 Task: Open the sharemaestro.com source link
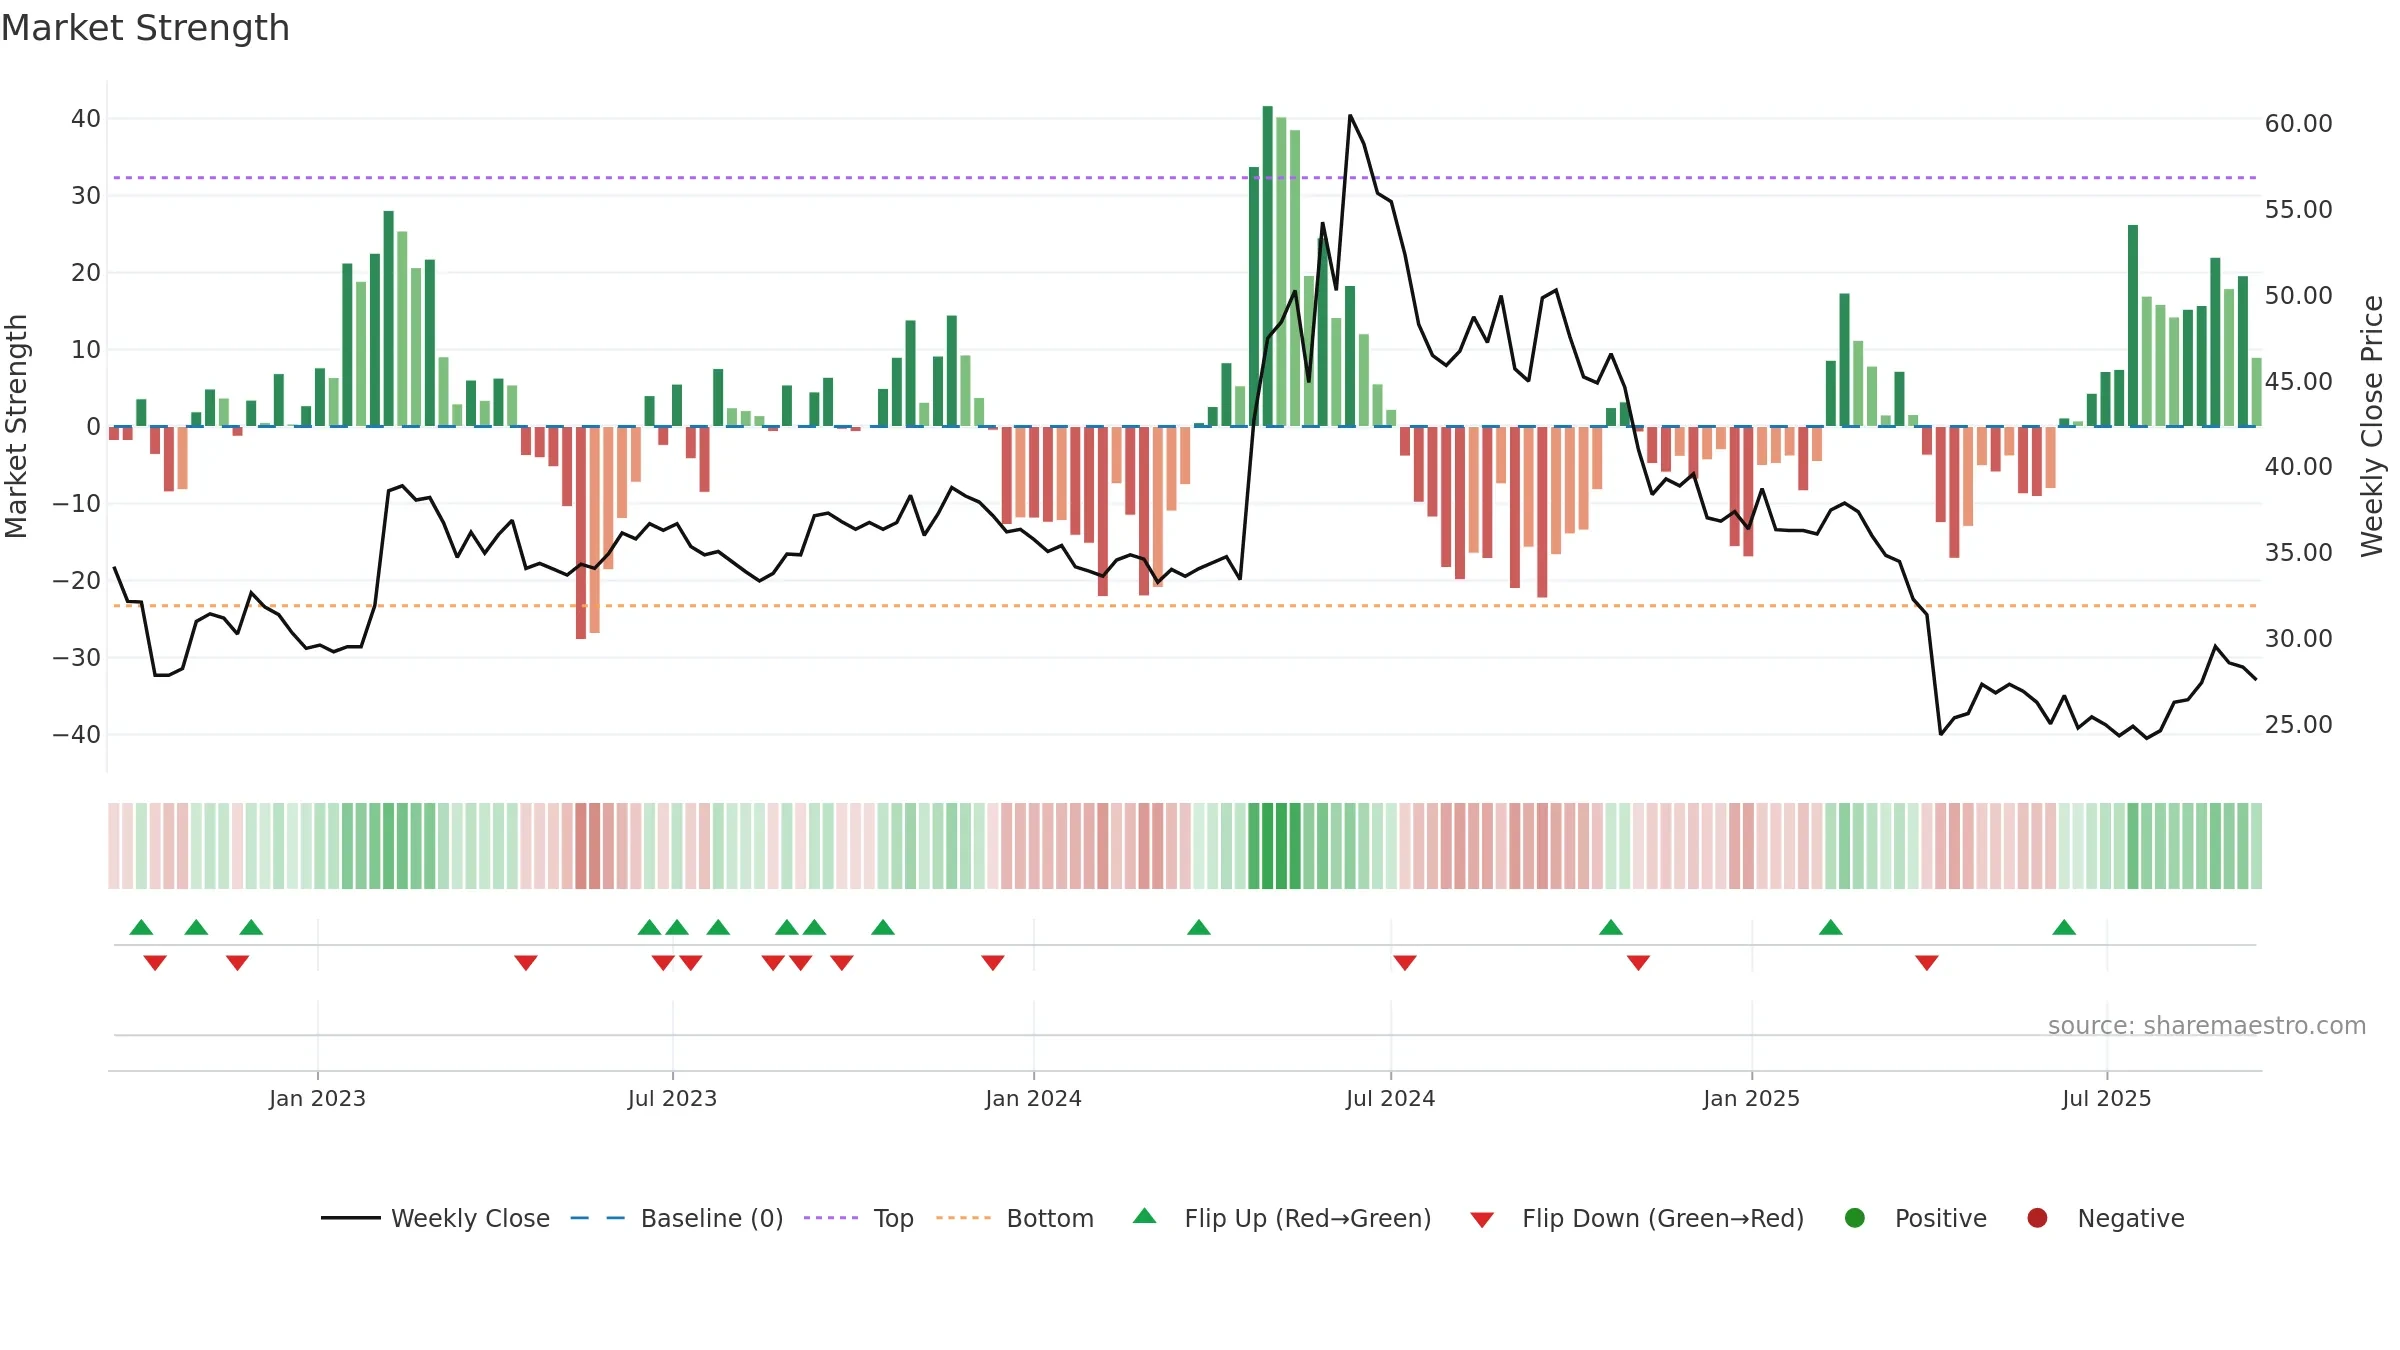point(2207,1025)
